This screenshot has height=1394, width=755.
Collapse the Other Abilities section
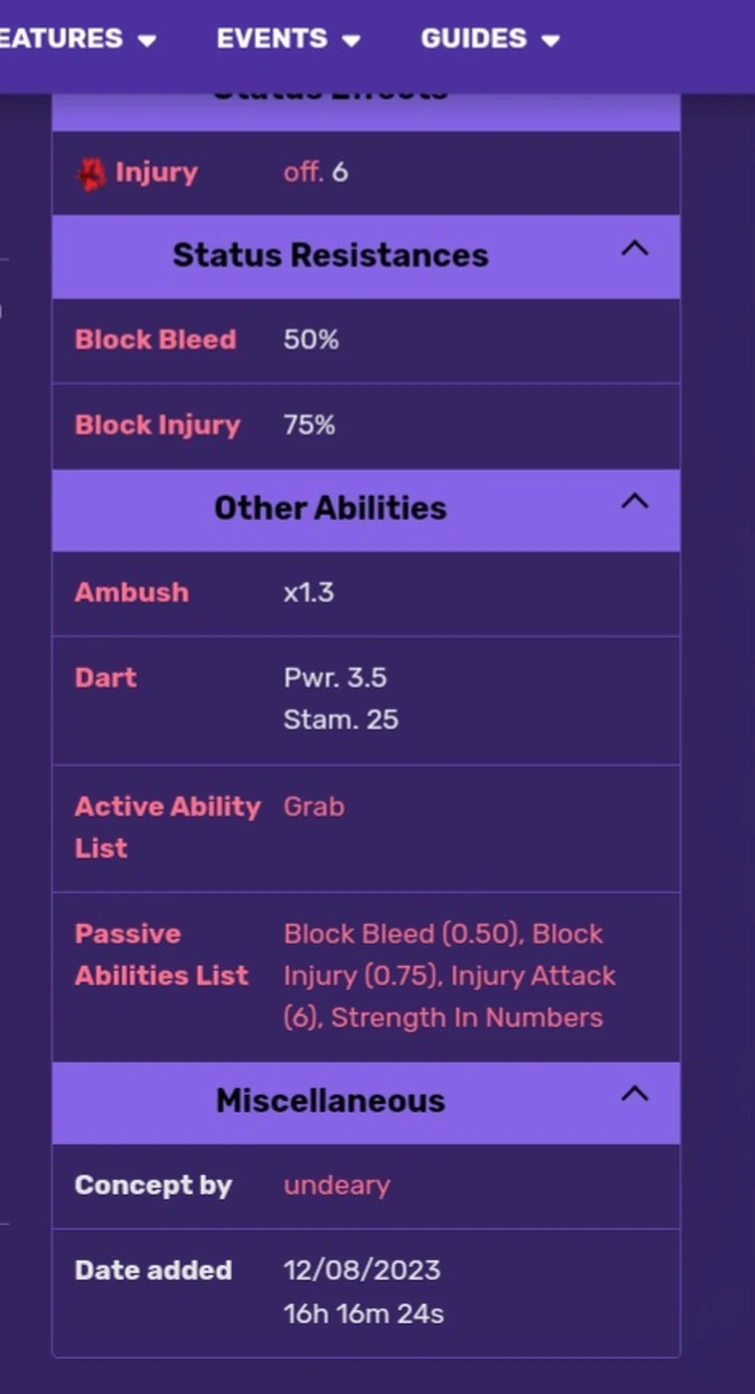coord(635,502)
